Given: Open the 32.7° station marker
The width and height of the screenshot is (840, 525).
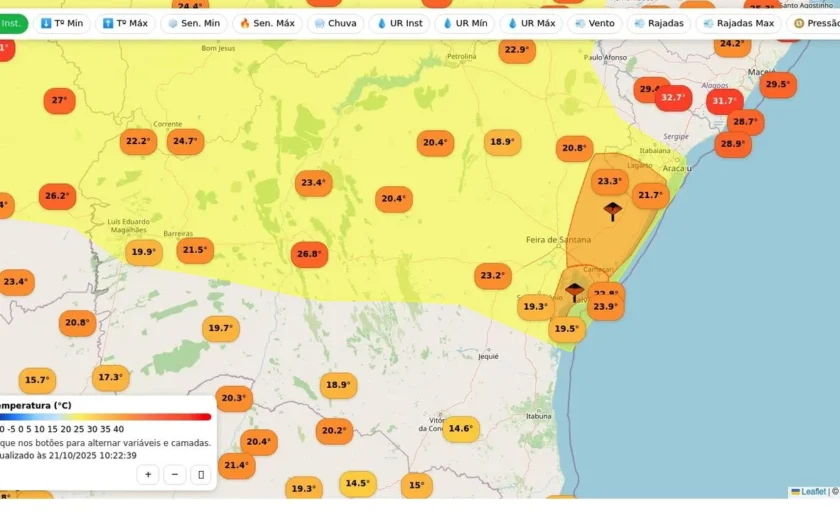Looking at the screenshot, I should coord(673,98).
